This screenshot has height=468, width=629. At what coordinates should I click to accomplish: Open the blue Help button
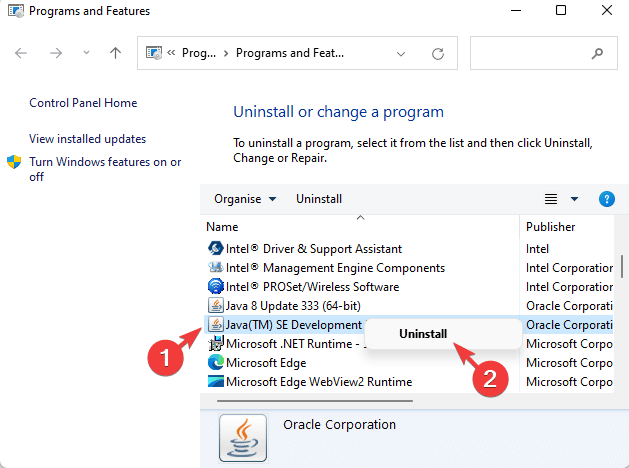click(607, 199)
